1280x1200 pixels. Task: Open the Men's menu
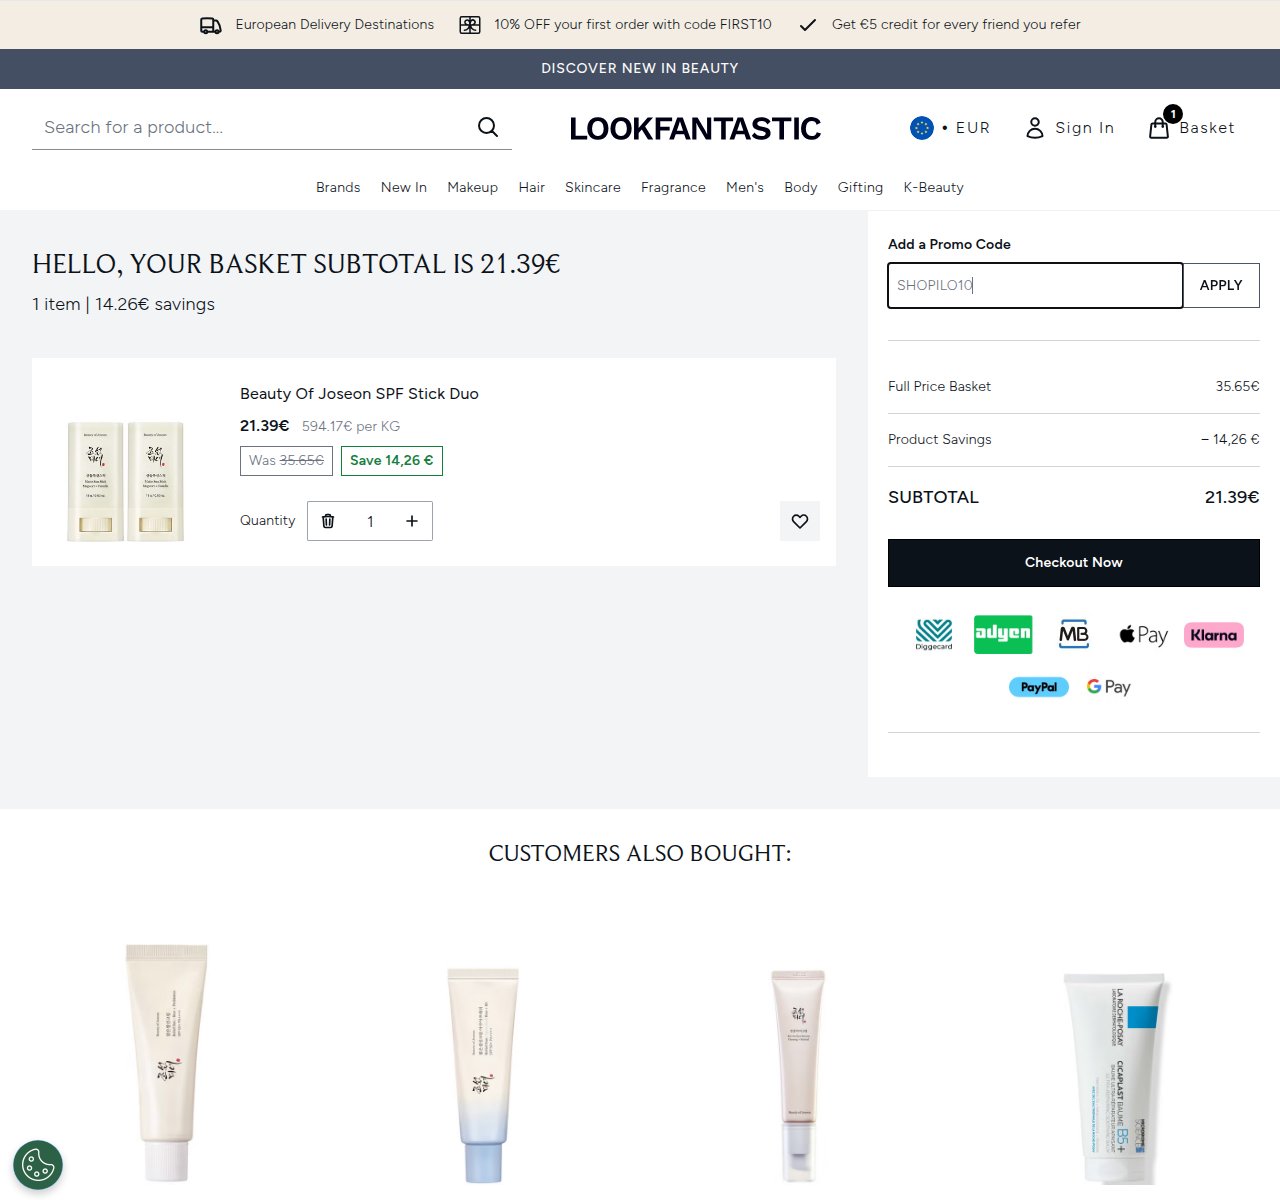(x=745, y=187)
